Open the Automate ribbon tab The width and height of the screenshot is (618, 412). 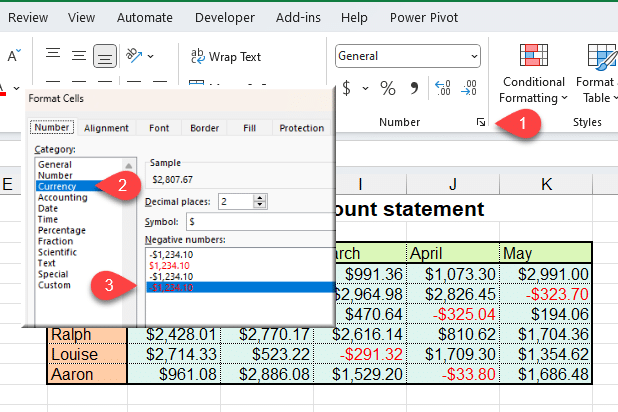(x=145, y=17)
